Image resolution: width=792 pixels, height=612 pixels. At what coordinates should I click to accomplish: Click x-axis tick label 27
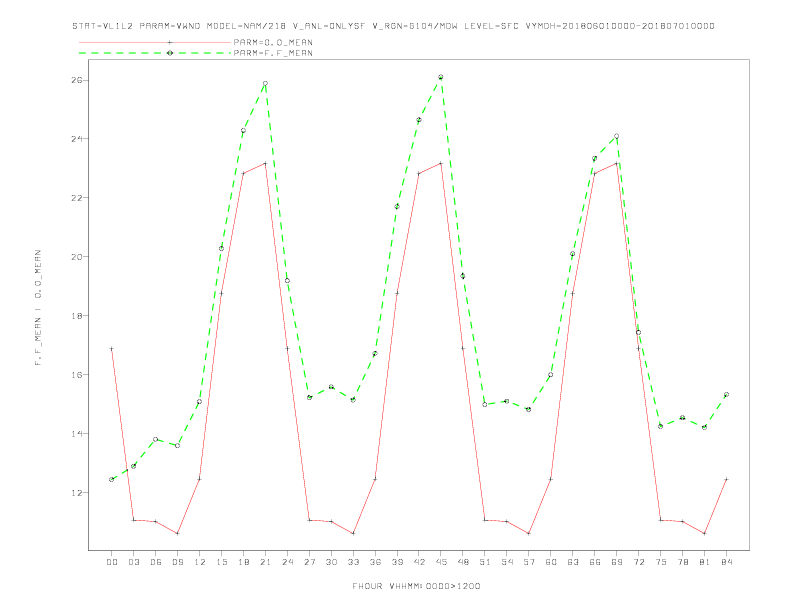point(309,562)
